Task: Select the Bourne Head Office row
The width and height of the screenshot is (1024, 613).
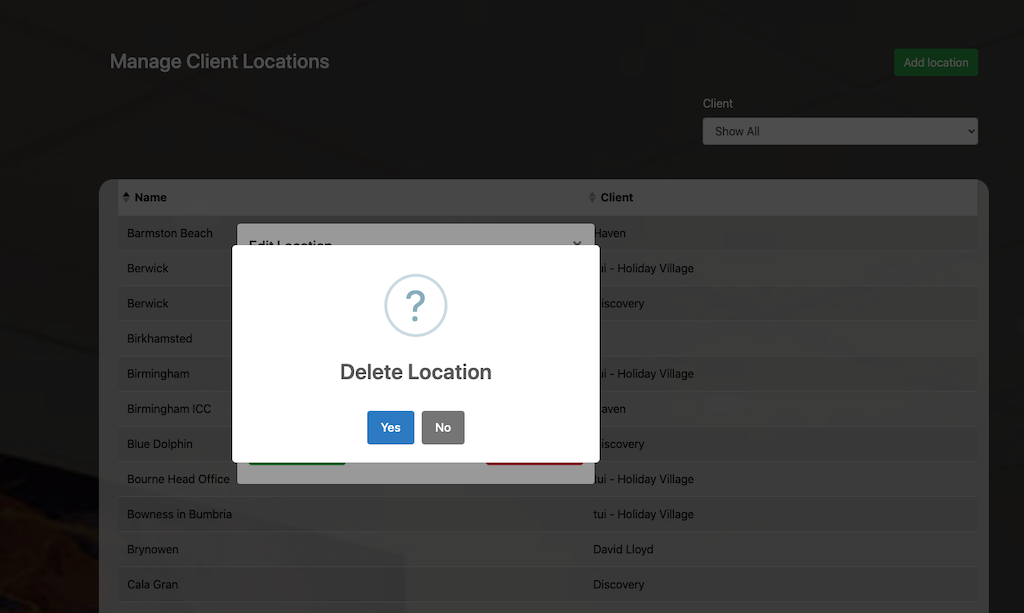Action: (178, 479)
